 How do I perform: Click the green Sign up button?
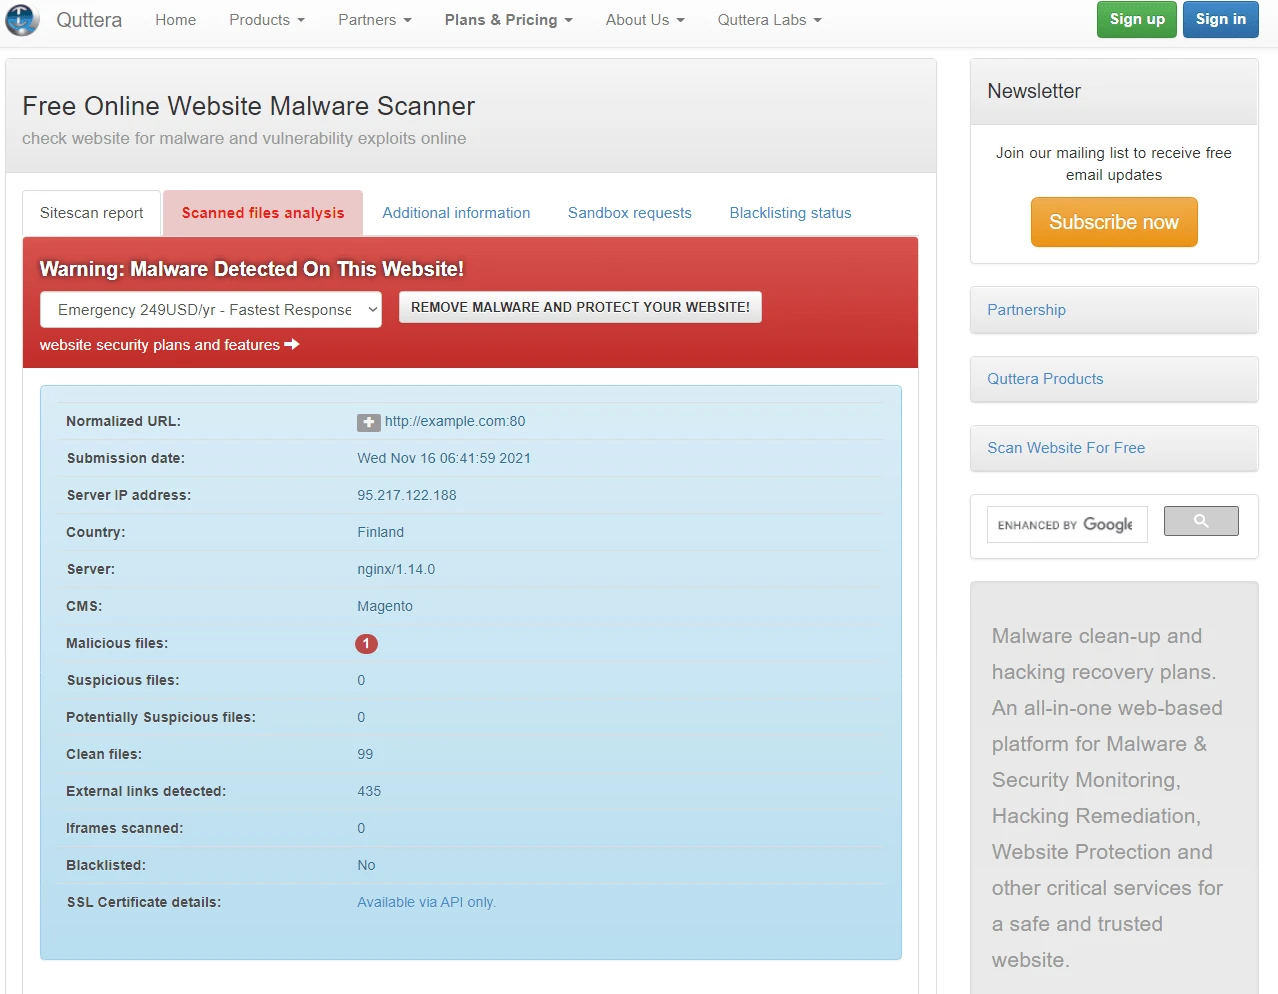(x=1136, y=19)
